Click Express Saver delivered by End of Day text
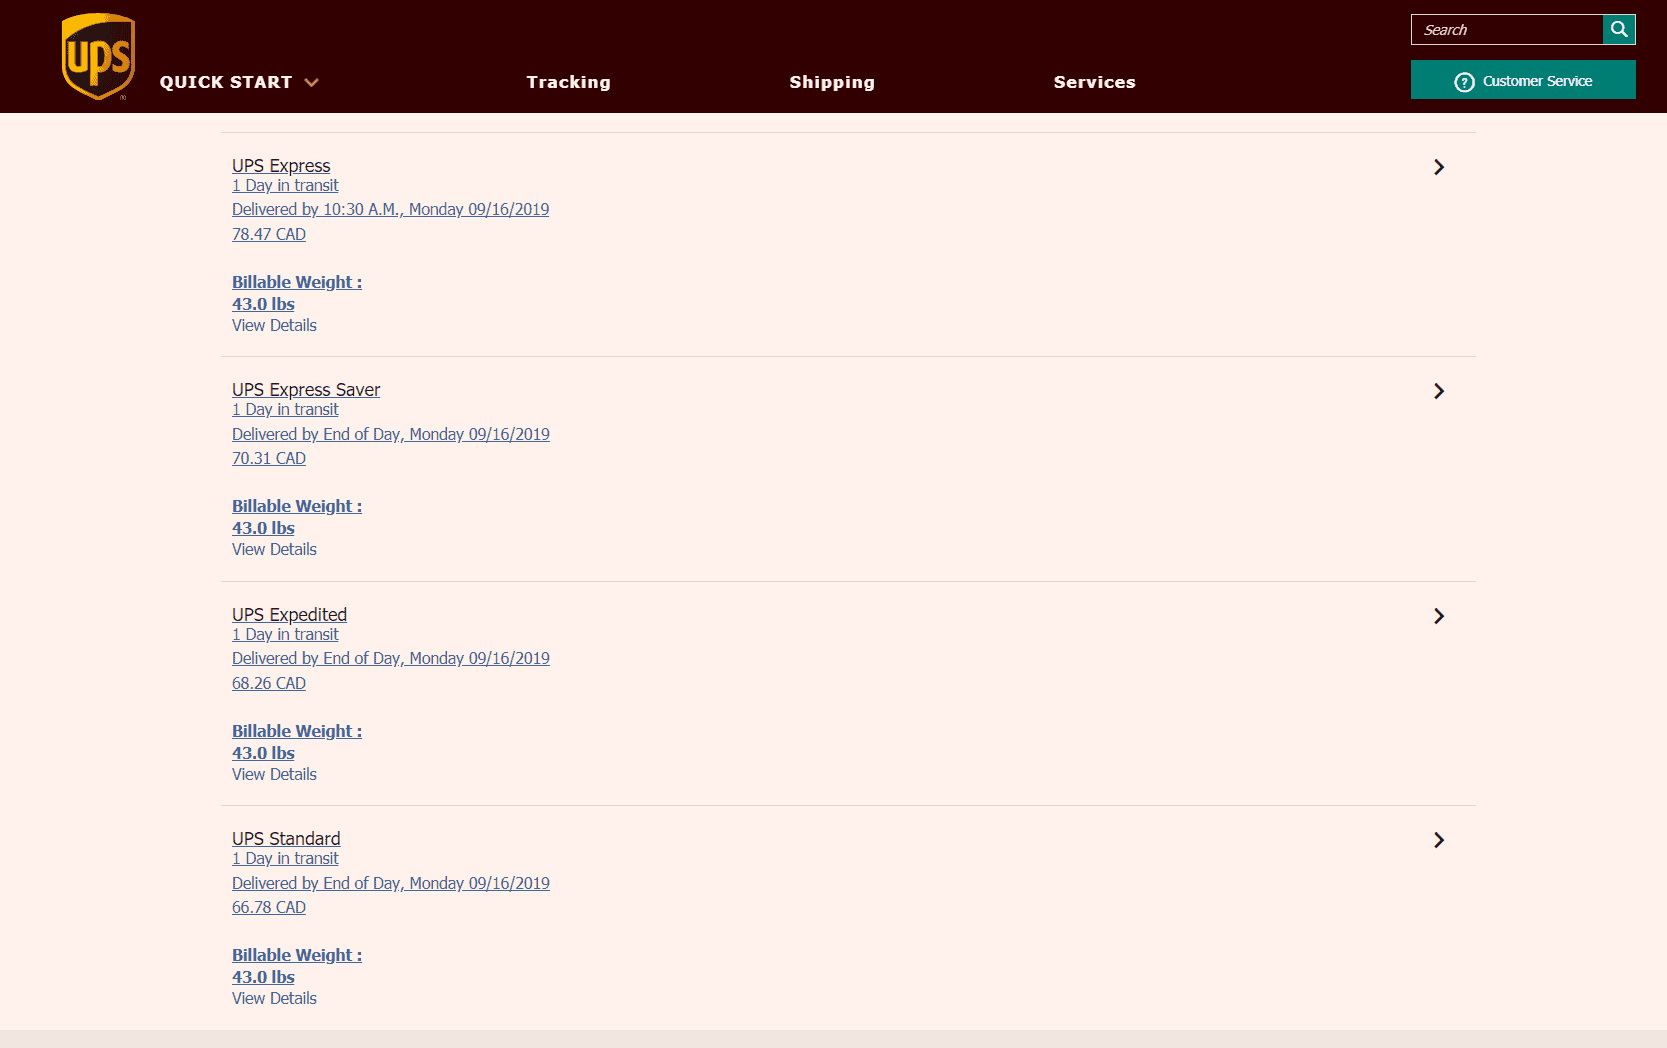 click(x=391, y=434)
